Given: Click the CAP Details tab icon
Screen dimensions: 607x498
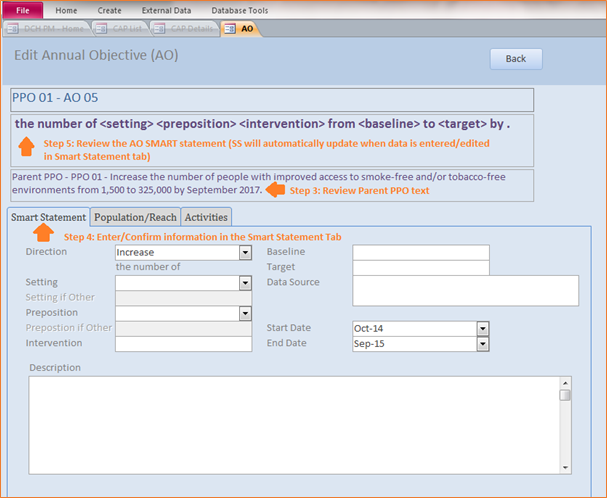Looking at the screenshot, I should tap(159, 29).
